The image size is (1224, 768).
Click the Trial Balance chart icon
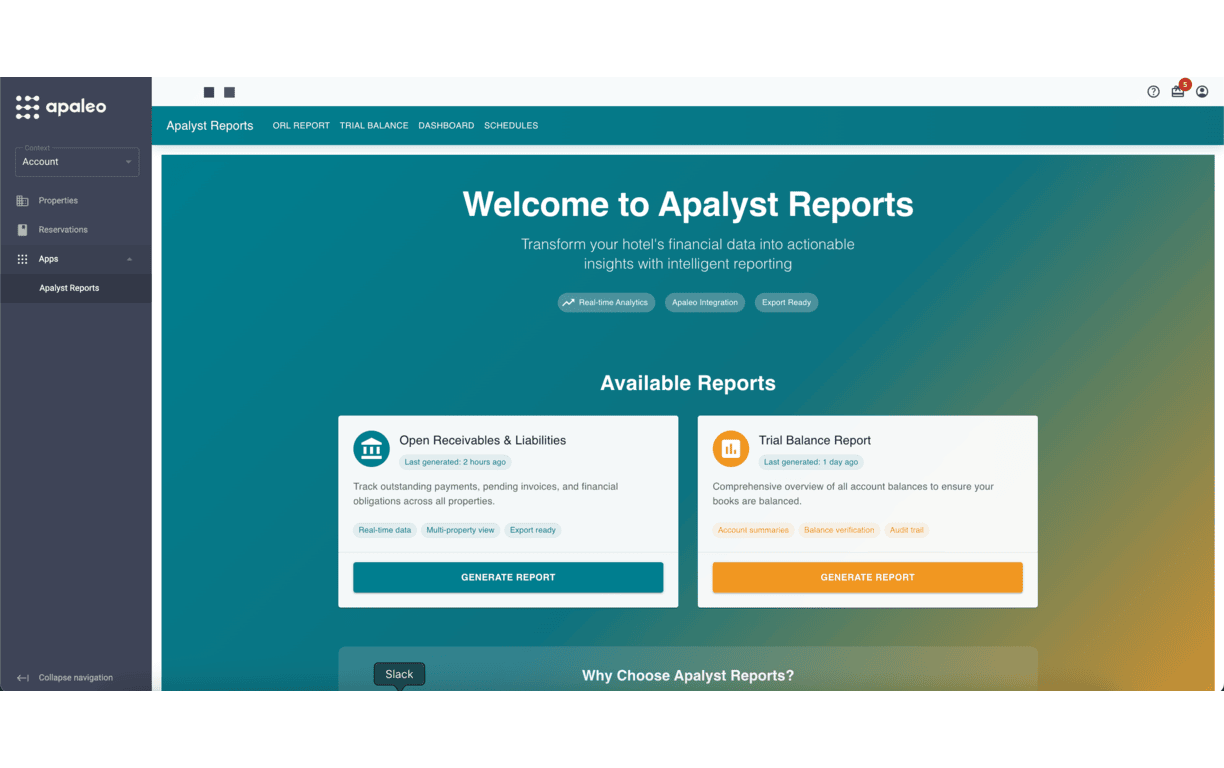[x=731, y=449]
